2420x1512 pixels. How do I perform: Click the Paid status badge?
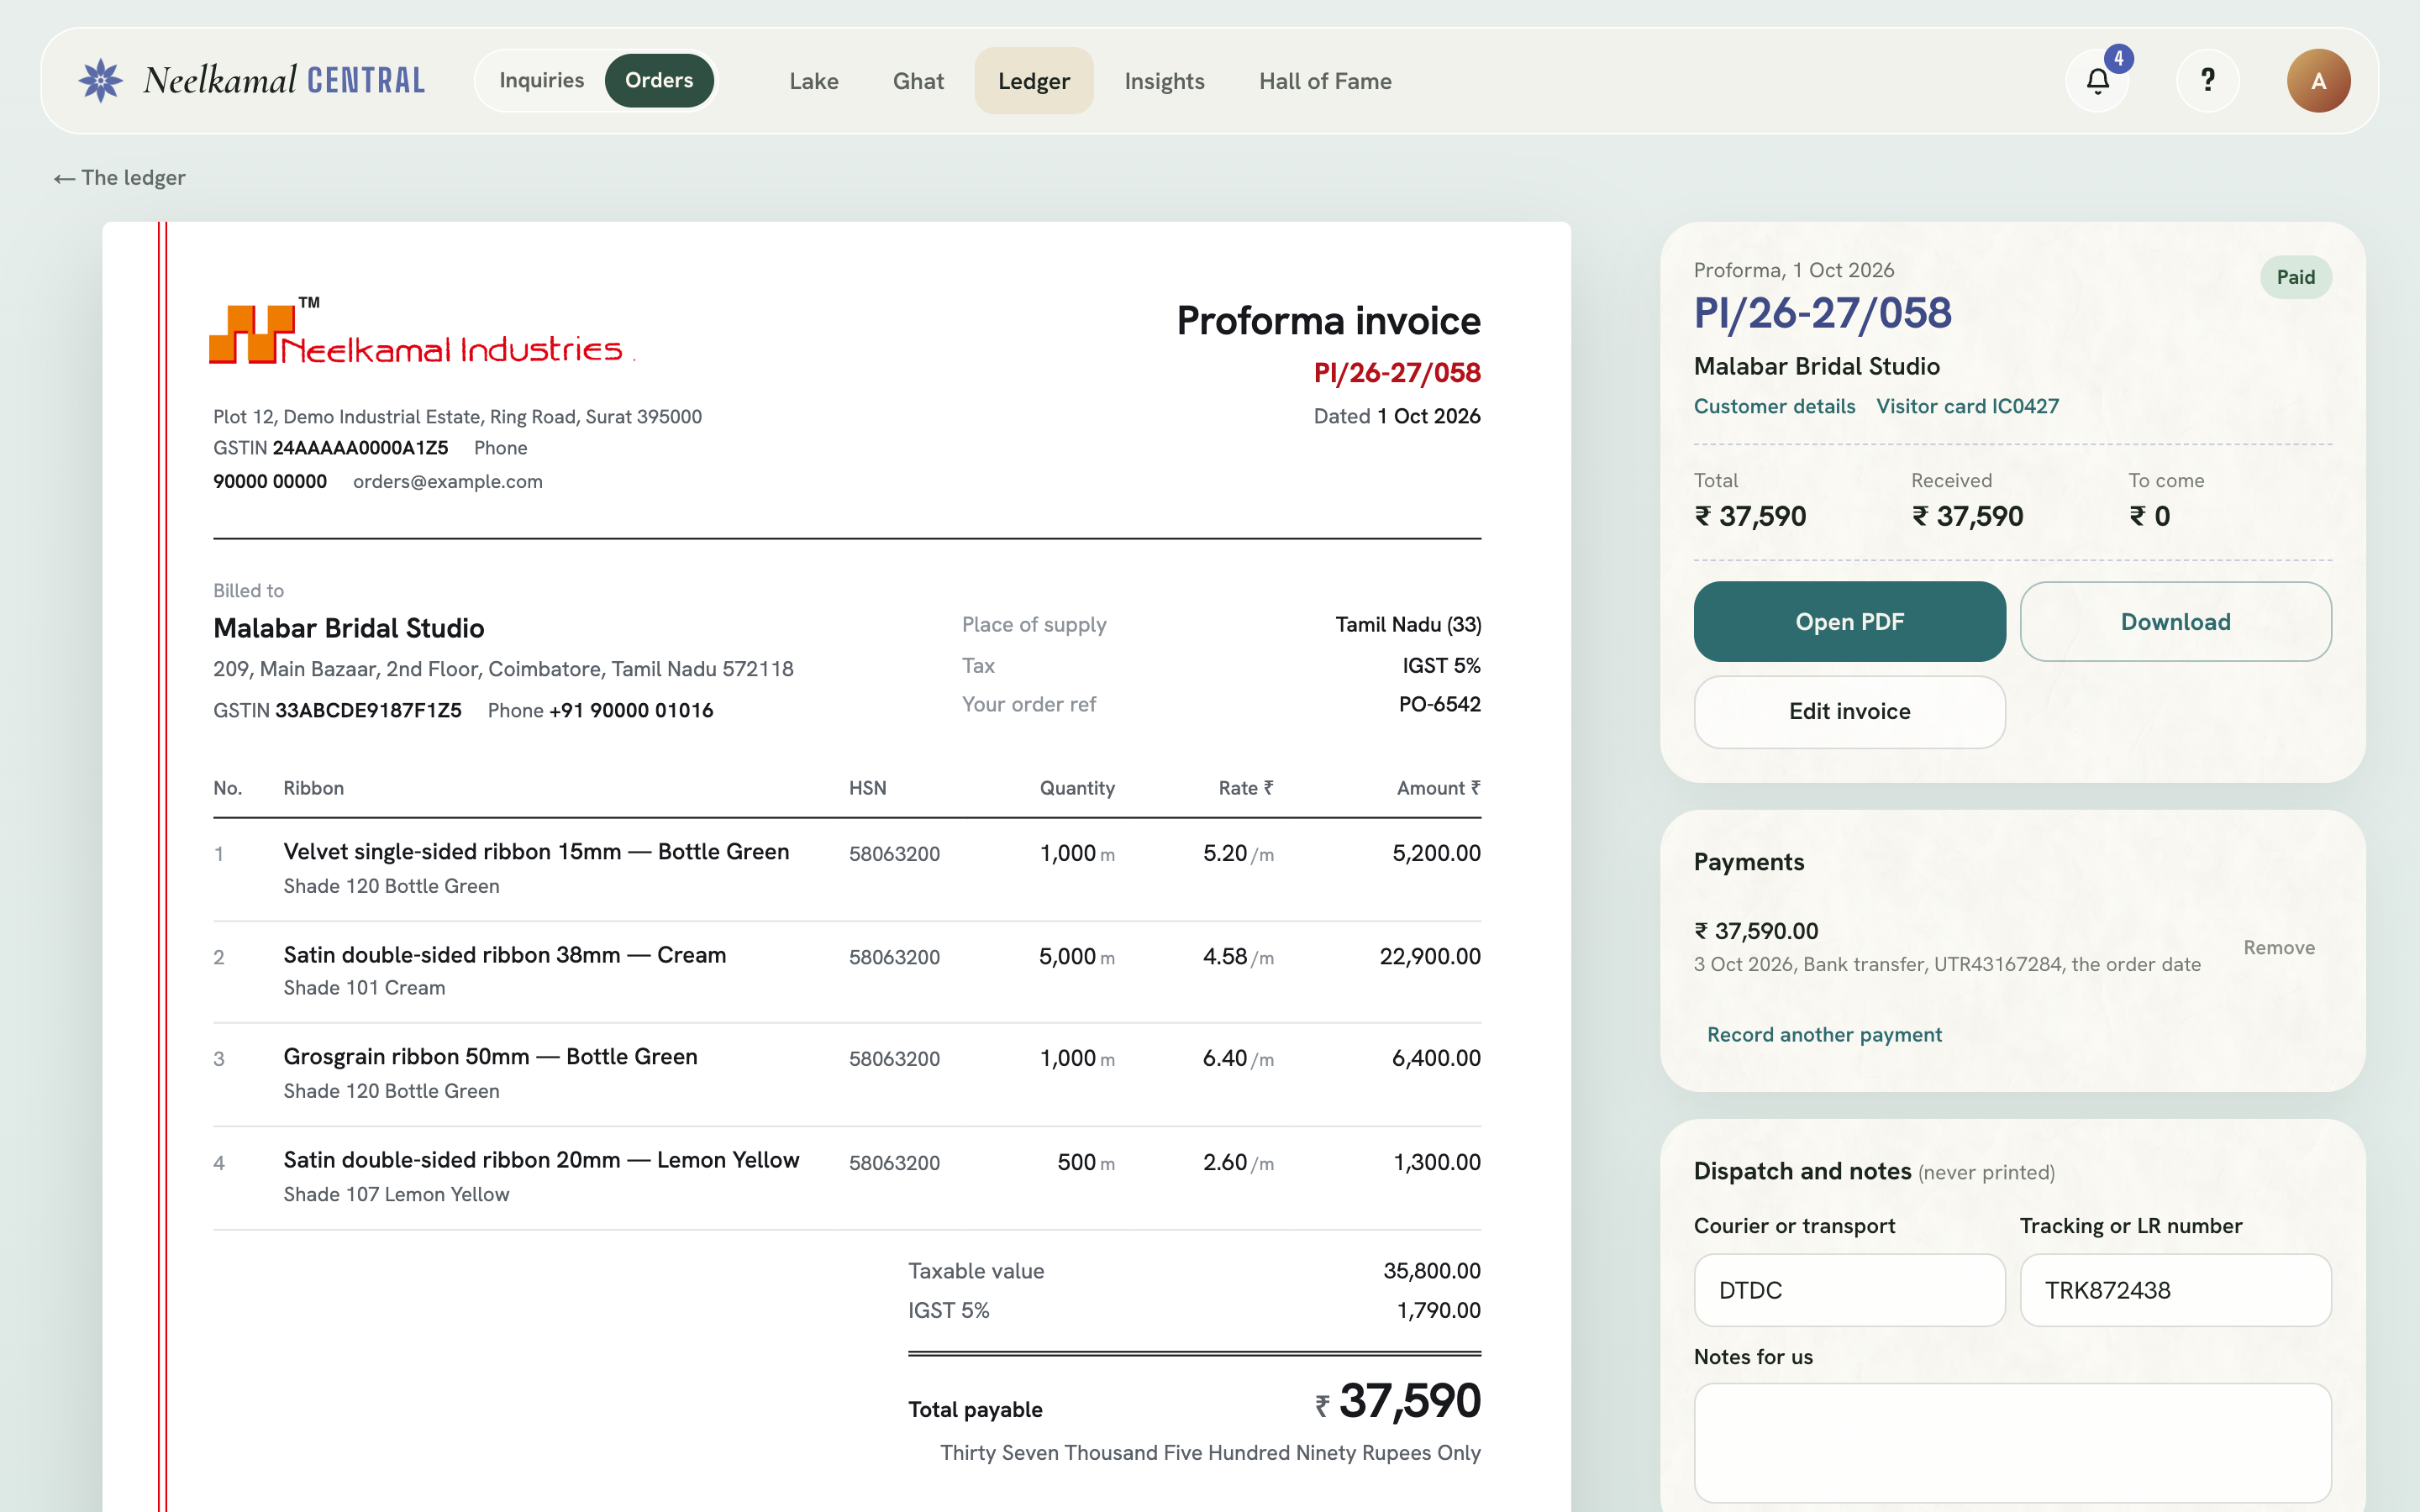click(2295, 278)
